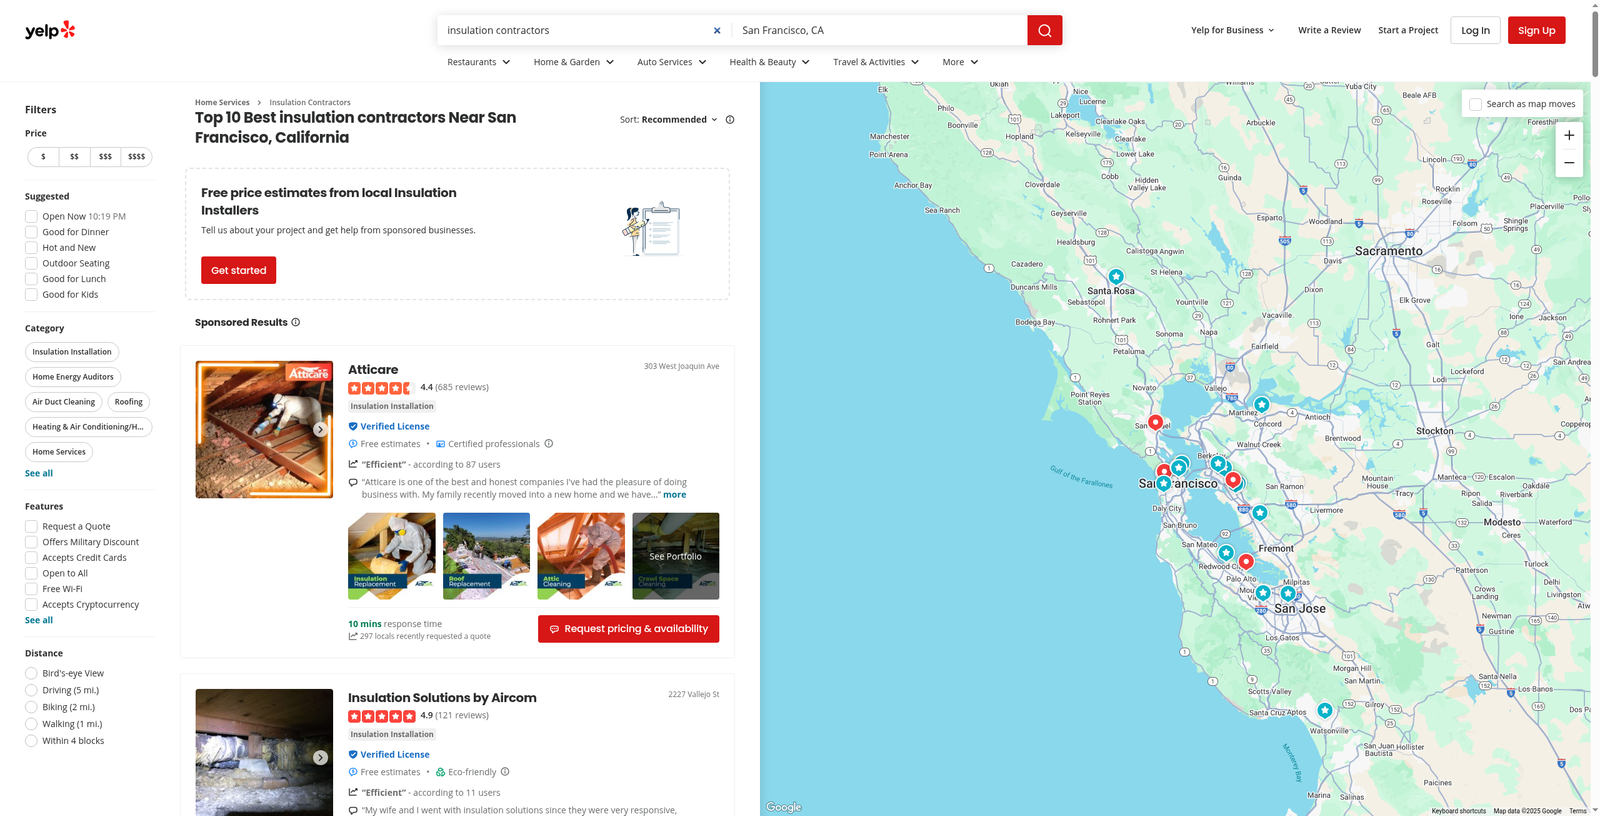The height and width of the screenshot is (816, 1600).
Task: Go to the Yelp home logo
Action: coord(50,30)
